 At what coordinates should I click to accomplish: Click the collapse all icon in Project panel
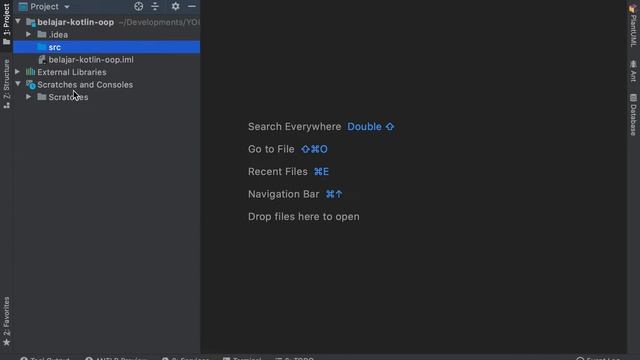coord(155,6)
